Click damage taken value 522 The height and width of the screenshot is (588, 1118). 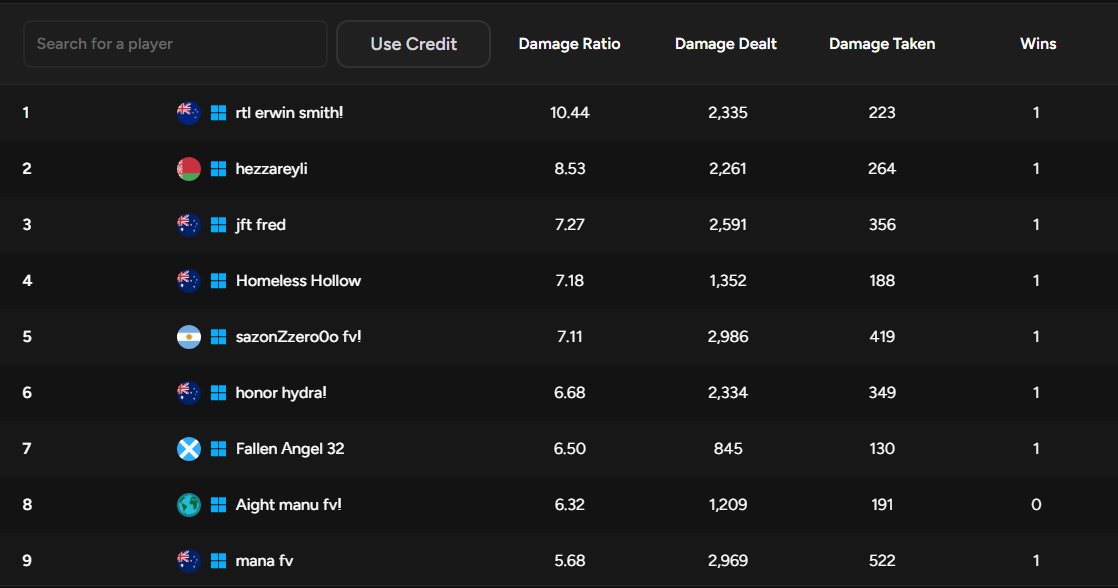tap(882, 561)
